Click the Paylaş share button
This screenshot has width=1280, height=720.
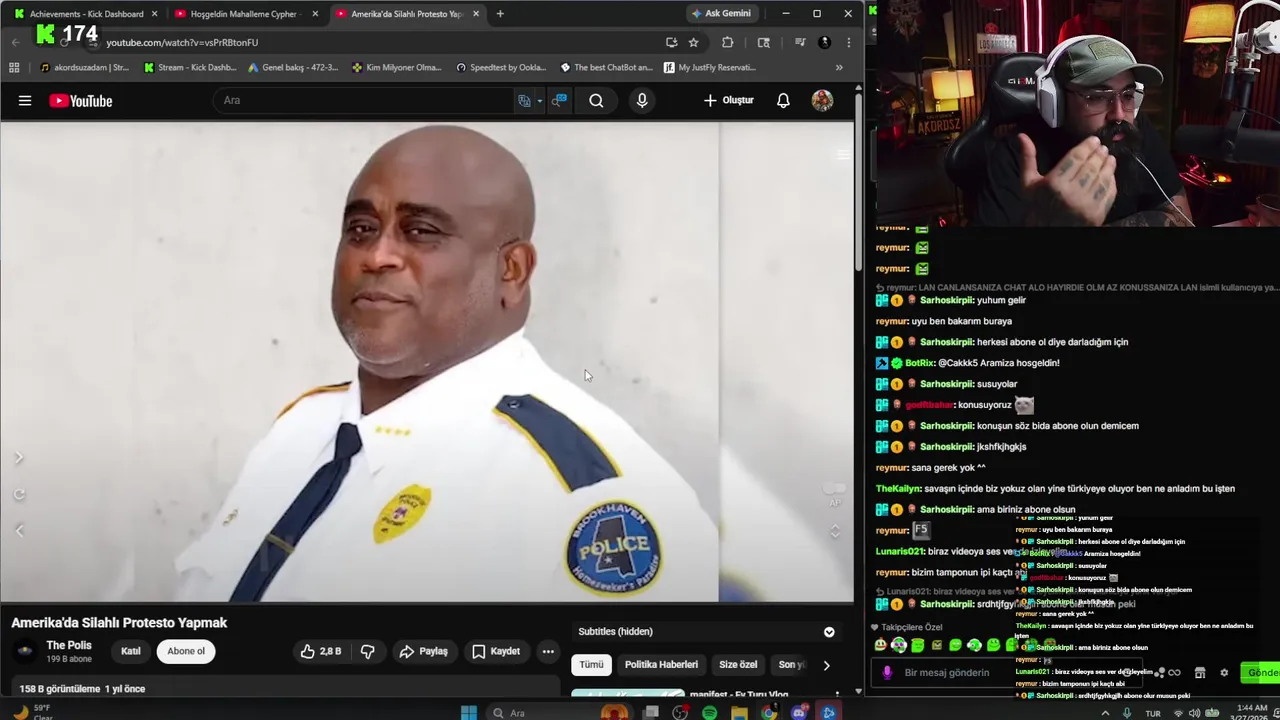point(423,651)
